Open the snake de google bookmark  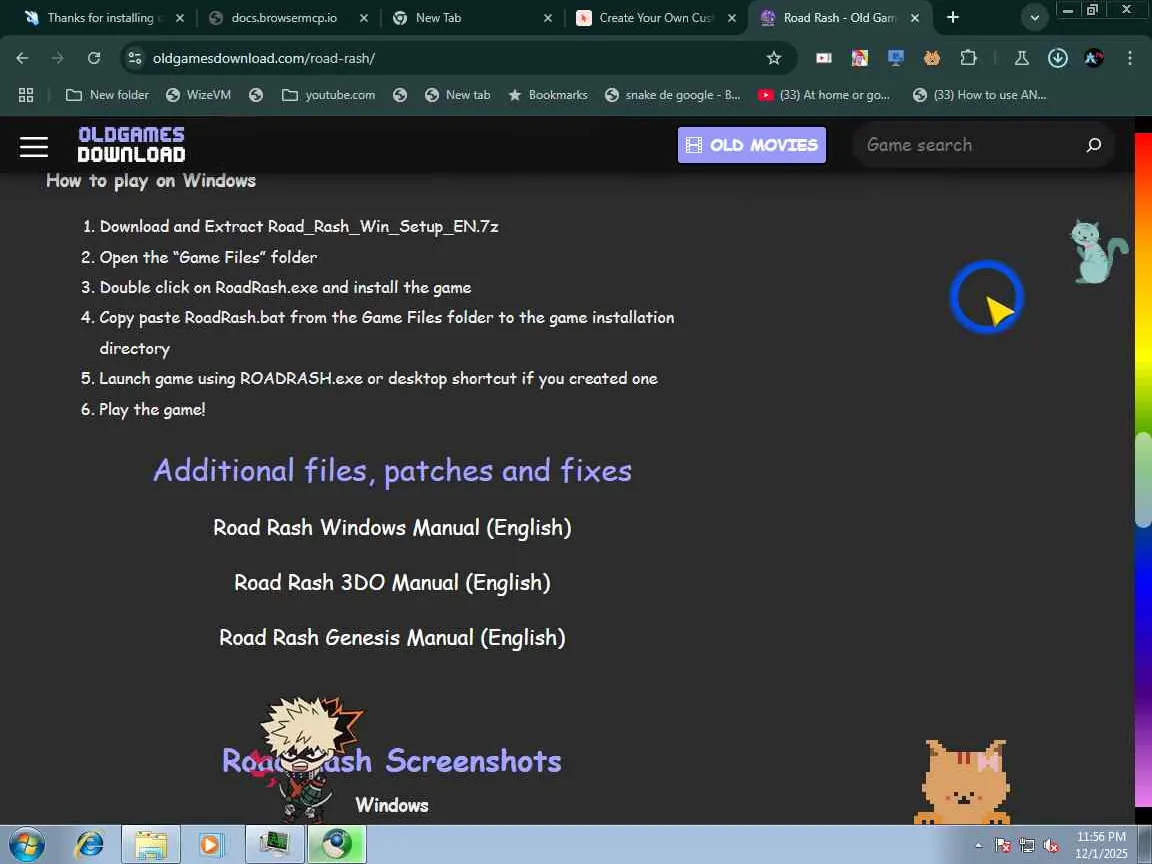tap(672, 95)
